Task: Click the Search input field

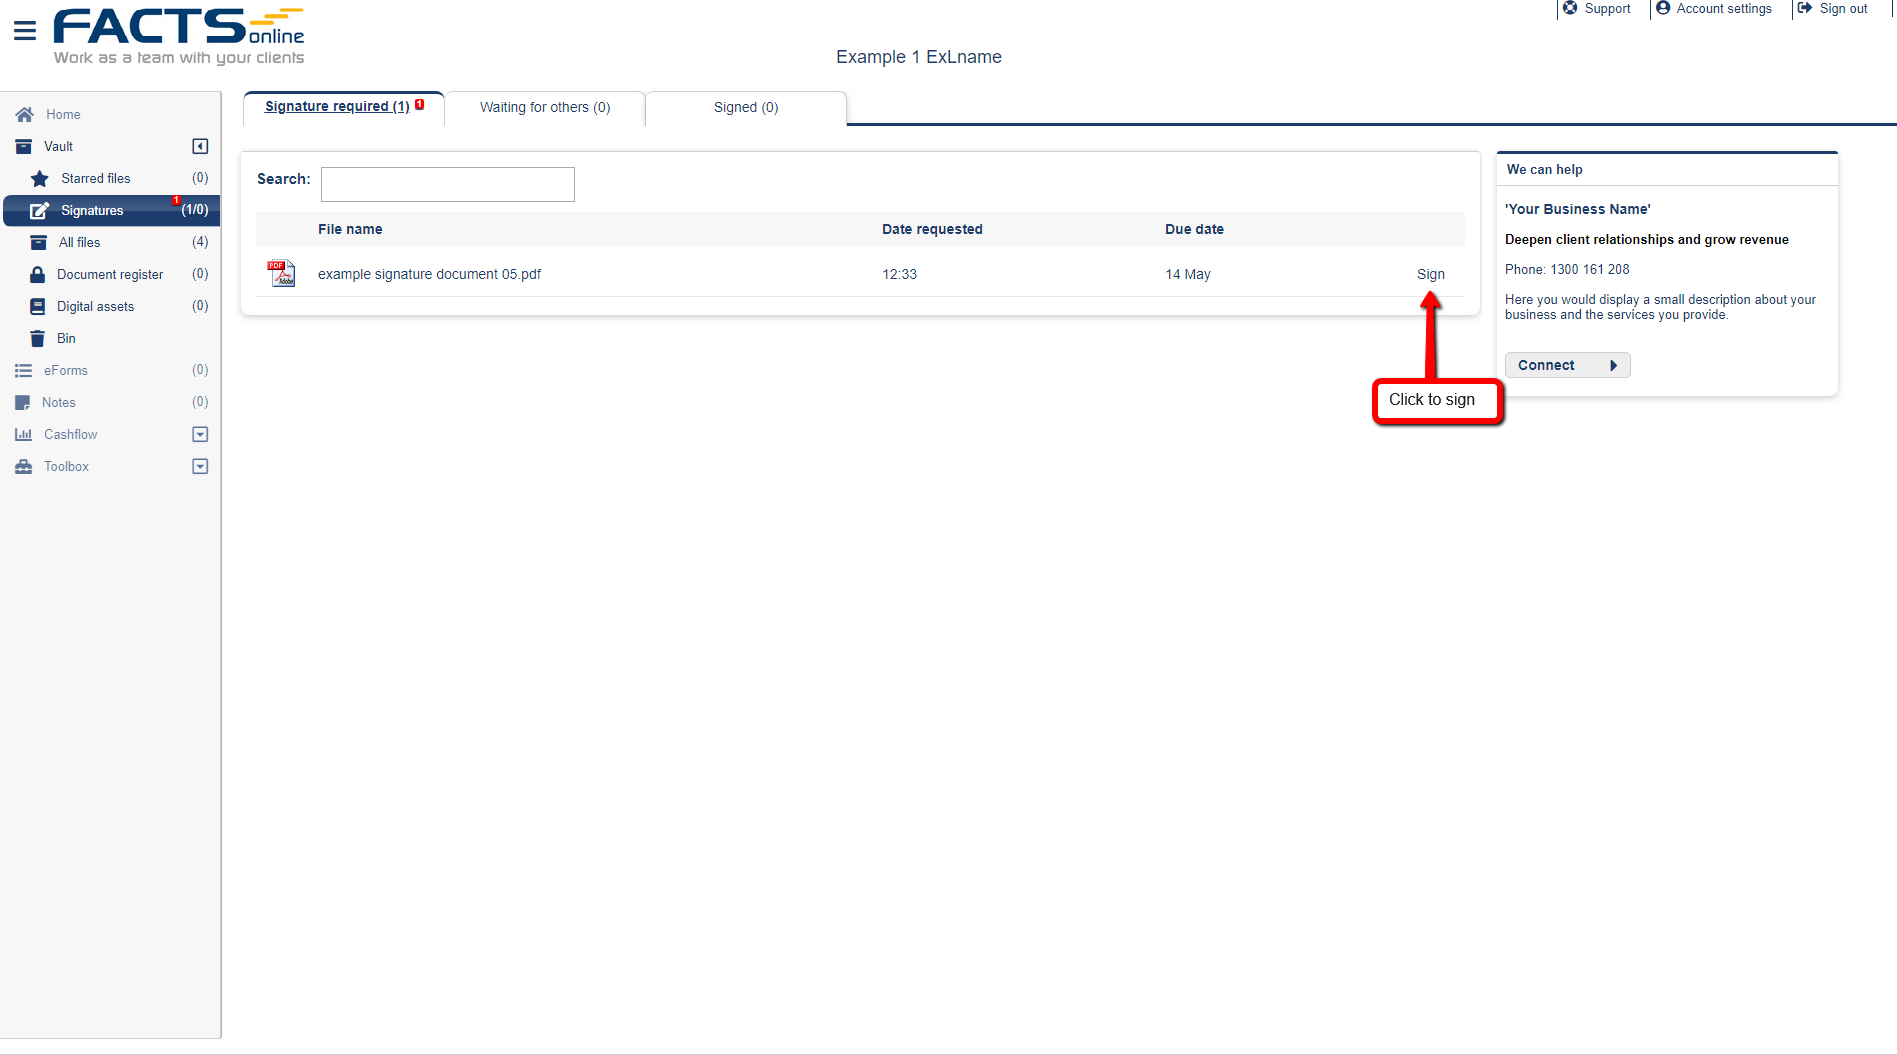Action: [448, 184]
